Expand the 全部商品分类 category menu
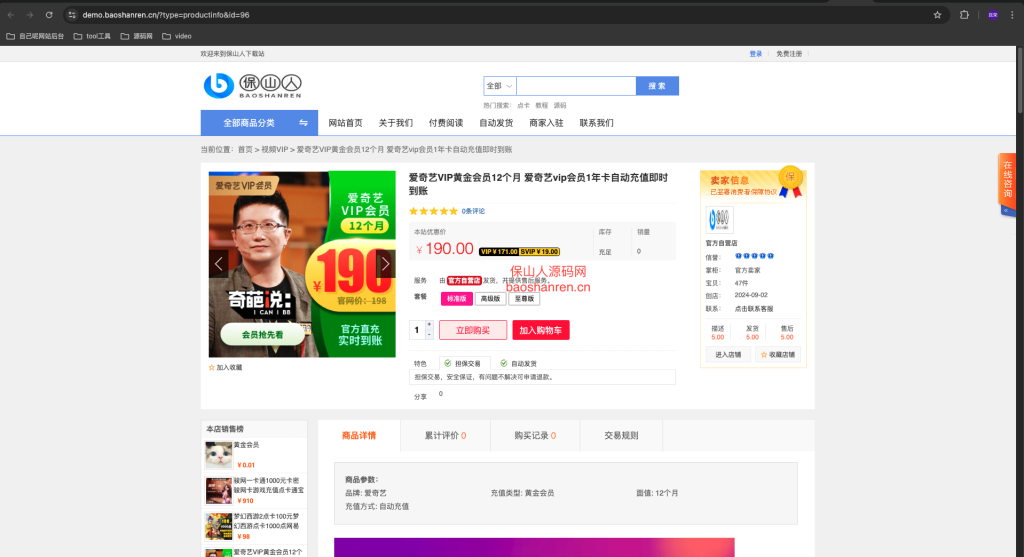The image size is (1024, 557). [259, 123]
